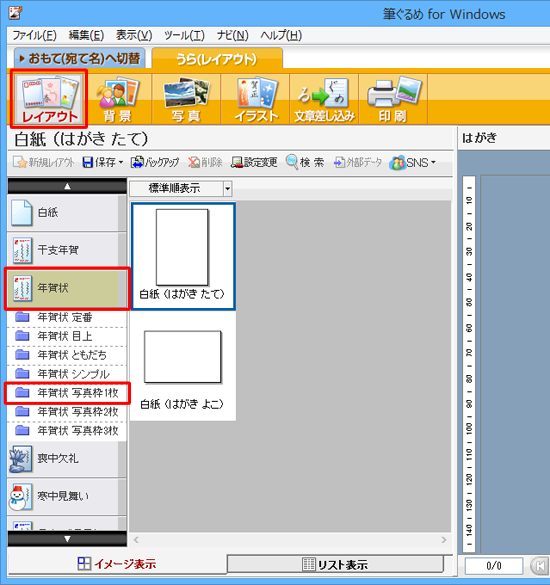Image resolution: width=550 pixels, height=585 pixels.
Task: Click the 外部データ toolbar button
Action: (x=358, y=162)
